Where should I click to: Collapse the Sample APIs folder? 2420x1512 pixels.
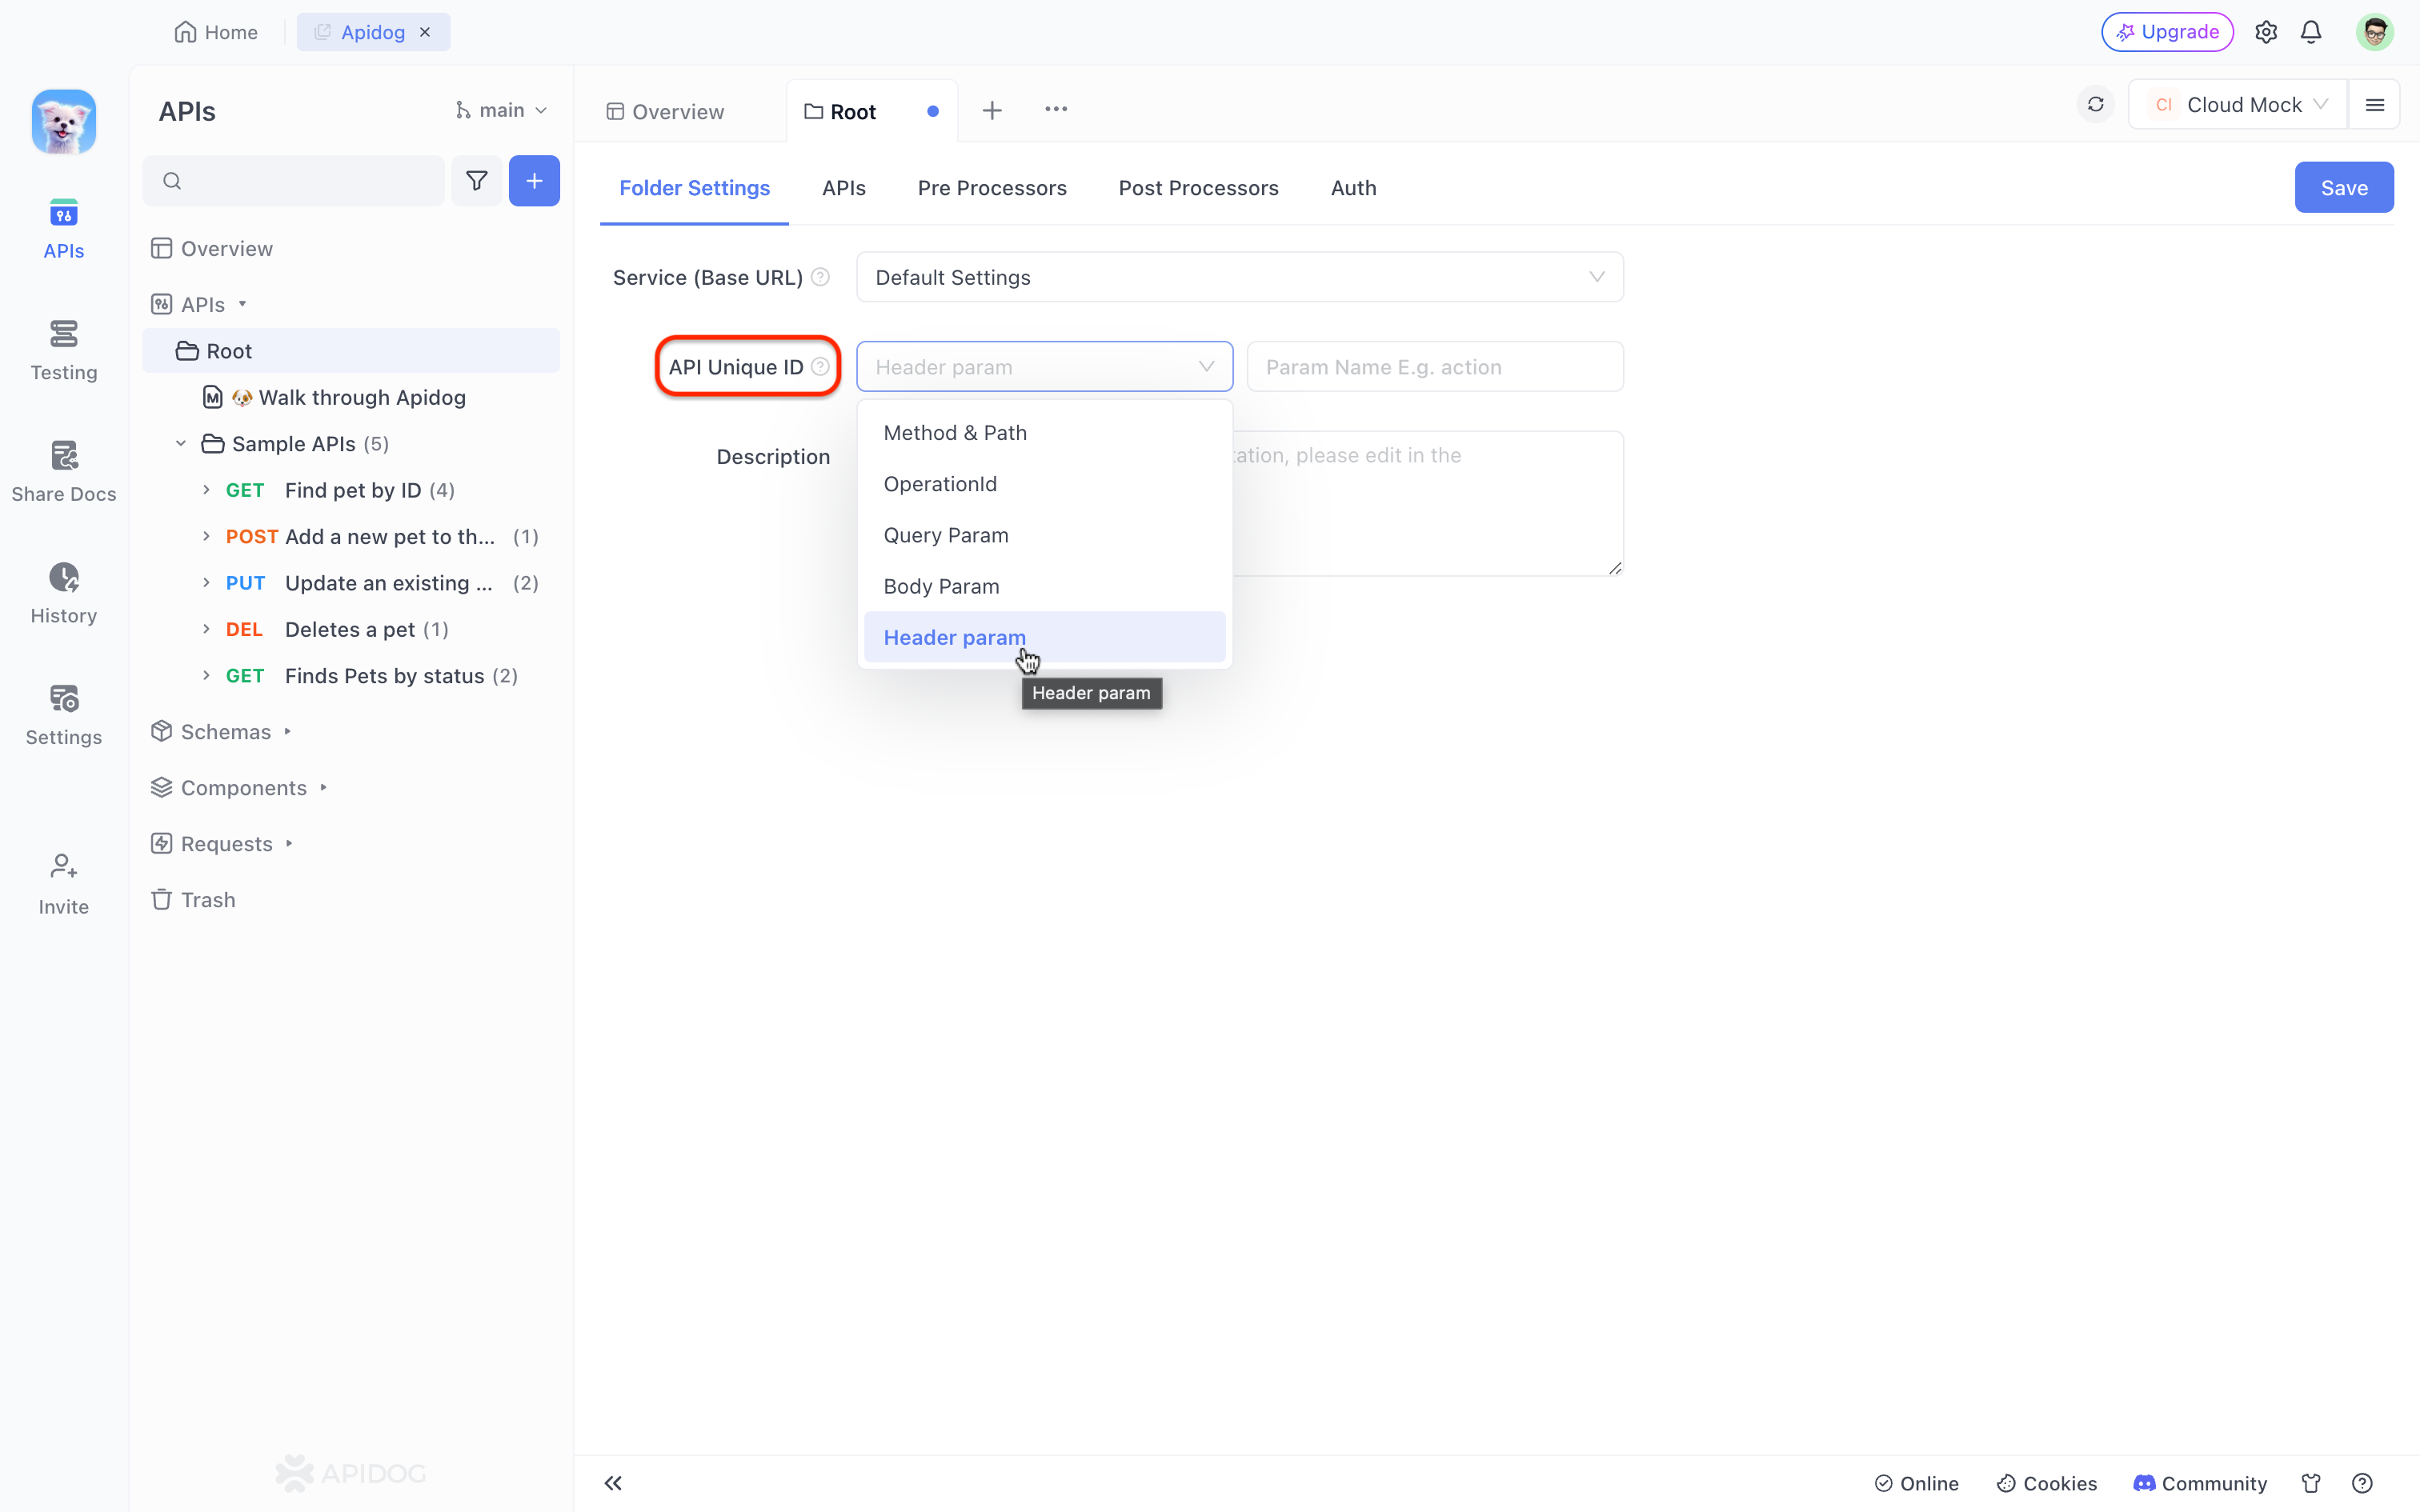[x=181, y=444]
